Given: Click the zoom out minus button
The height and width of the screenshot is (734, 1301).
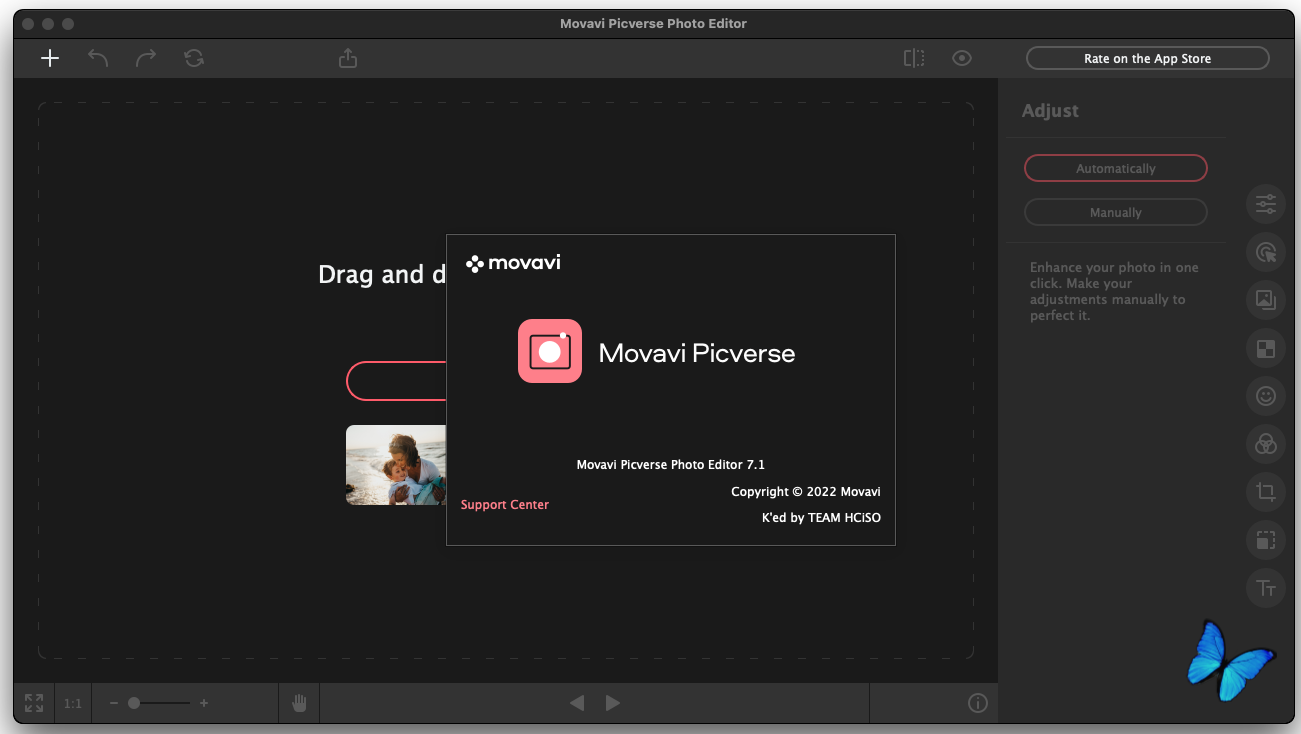Looking at the screenshot, I should coord(114,703).
